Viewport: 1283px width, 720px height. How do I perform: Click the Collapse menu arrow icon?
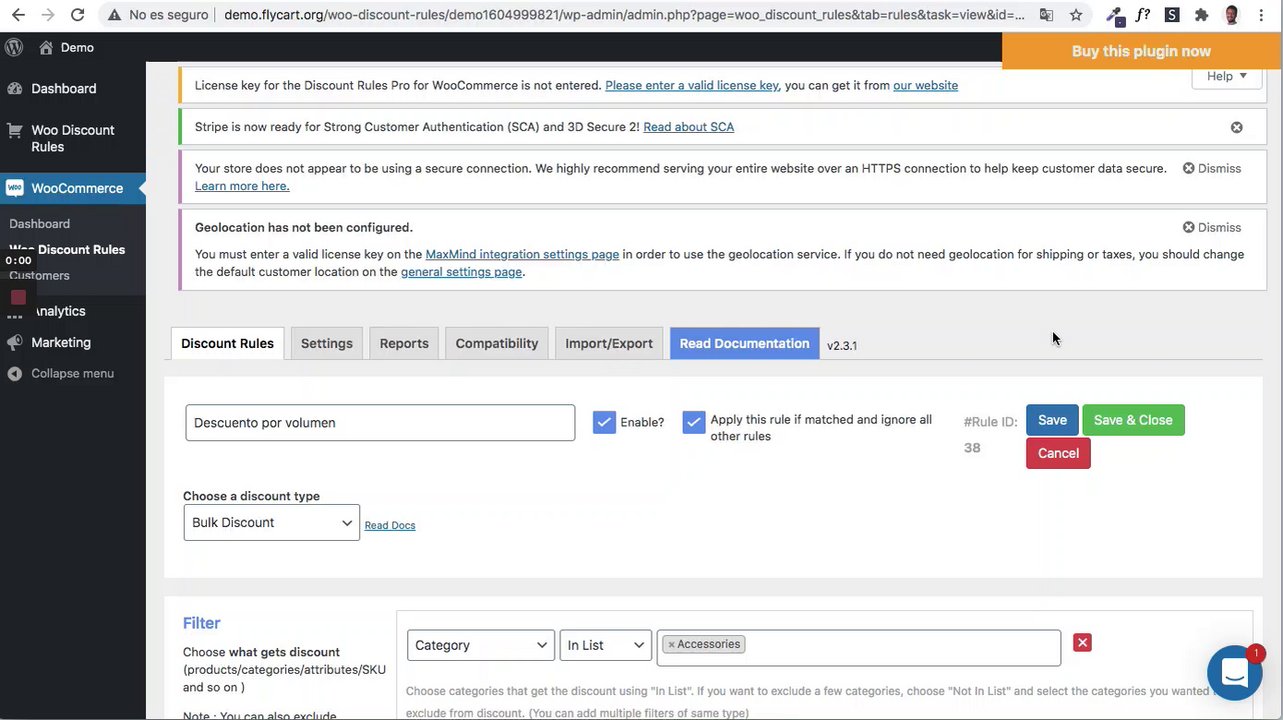[15, 373]
